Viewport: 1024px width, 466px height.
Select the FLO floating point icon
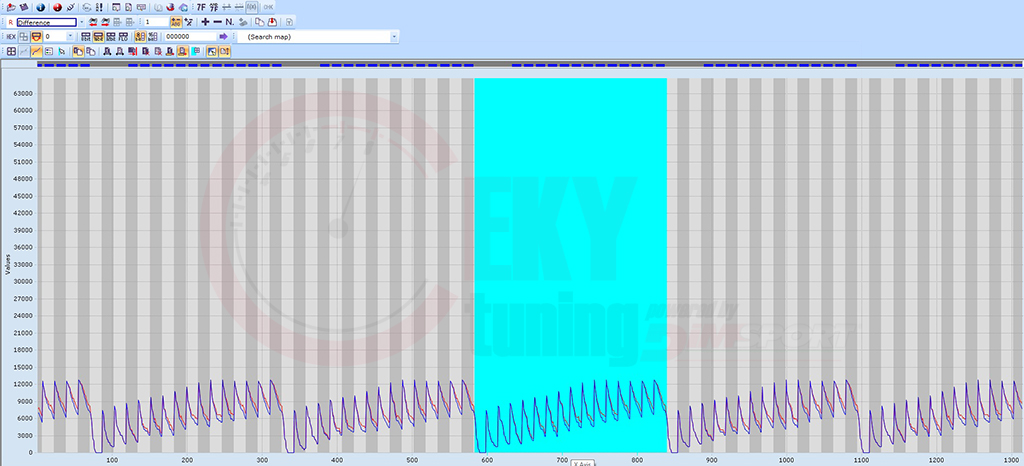[123, 37]
